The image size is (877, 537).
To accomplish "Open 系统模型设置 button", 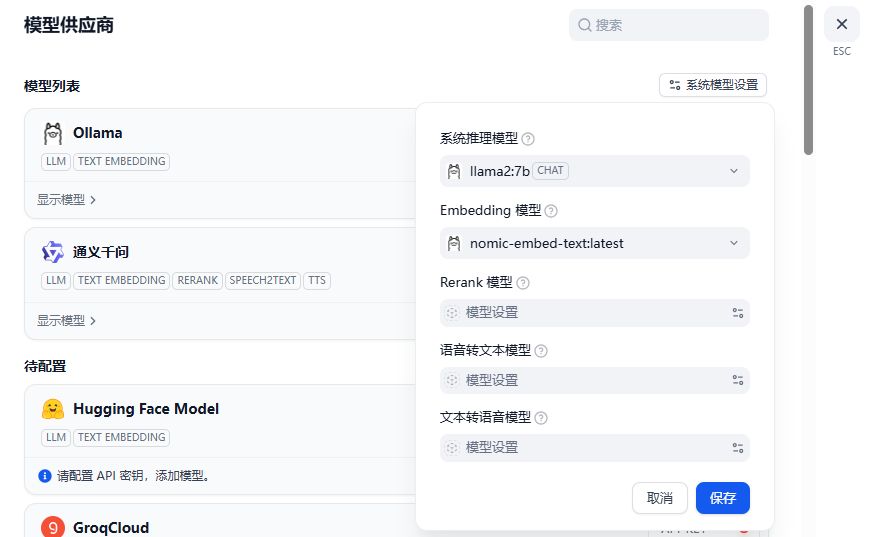I will [x=713, y=85].
